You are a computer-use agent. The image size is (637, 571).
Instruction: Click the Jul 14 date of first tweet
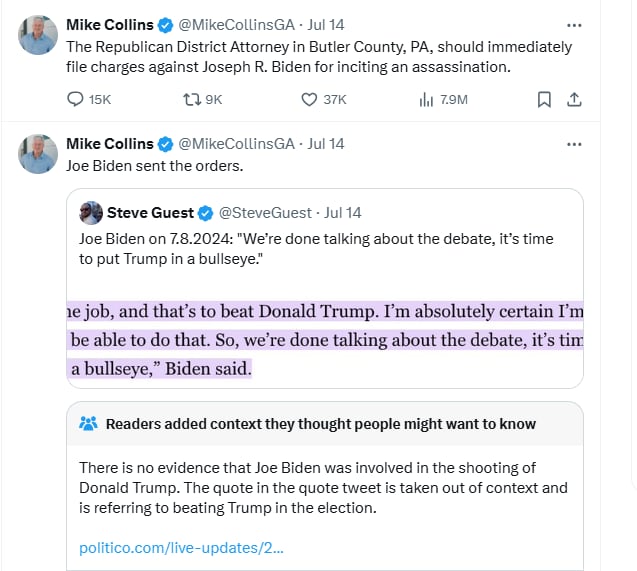(x=325, y=24)
